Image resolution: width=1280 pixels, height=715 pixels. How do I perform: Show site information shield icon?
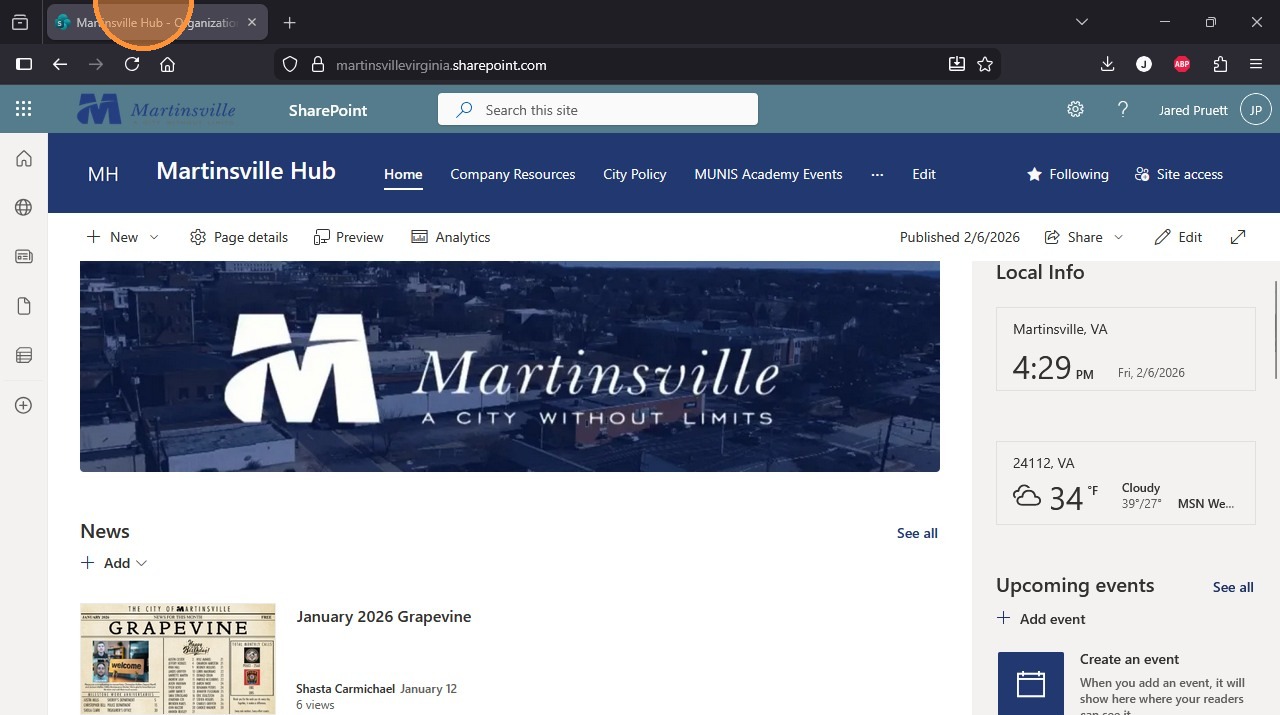coord(290,64)
